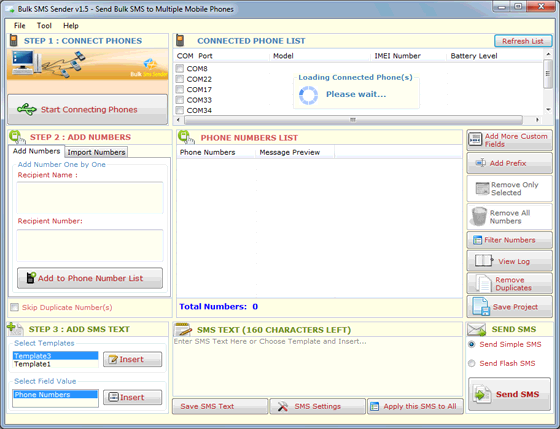
Task: Click the Refresh List button
Action: pyautogui.click(x=523, y=41)
